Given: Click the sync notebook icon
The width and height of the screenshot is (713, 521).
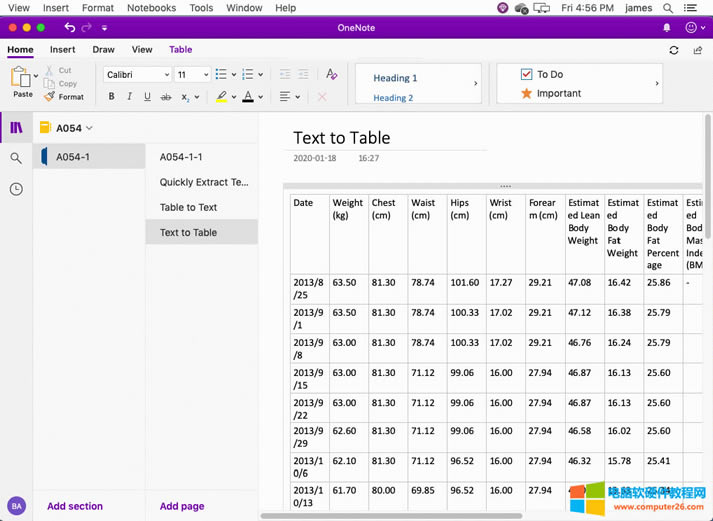Looking at the screenshot, I should click(x=673, y=50).
